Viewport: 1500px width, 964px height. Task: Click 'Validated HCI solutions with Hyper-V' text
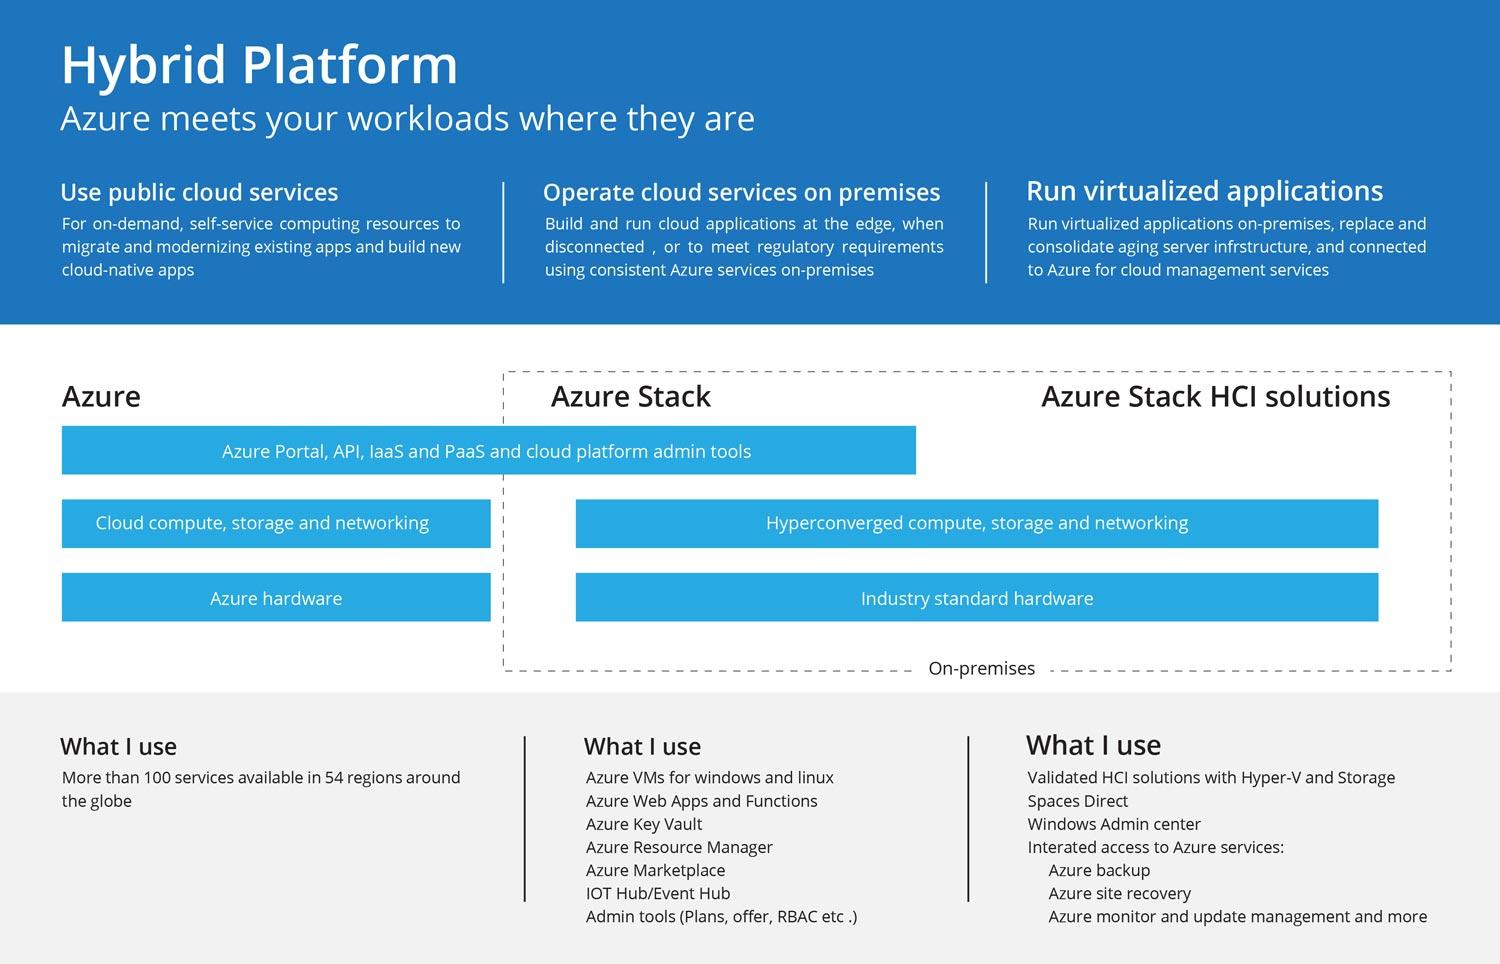coord(1211,789)
